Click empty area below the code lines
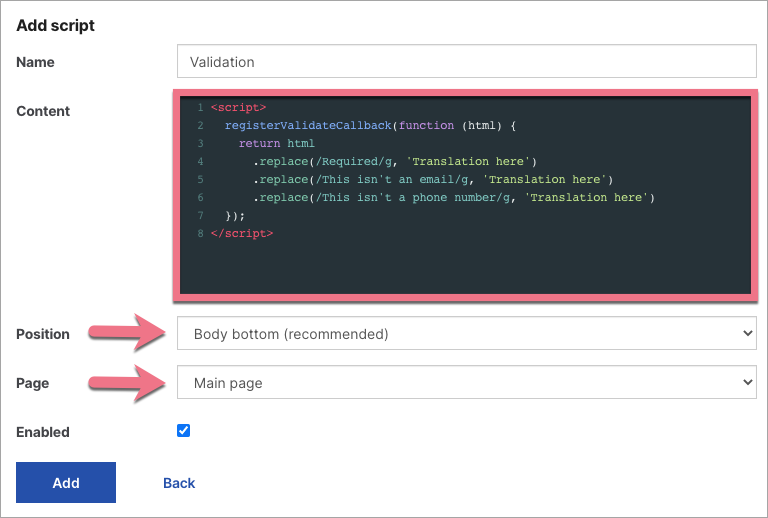 click(466, 266)
